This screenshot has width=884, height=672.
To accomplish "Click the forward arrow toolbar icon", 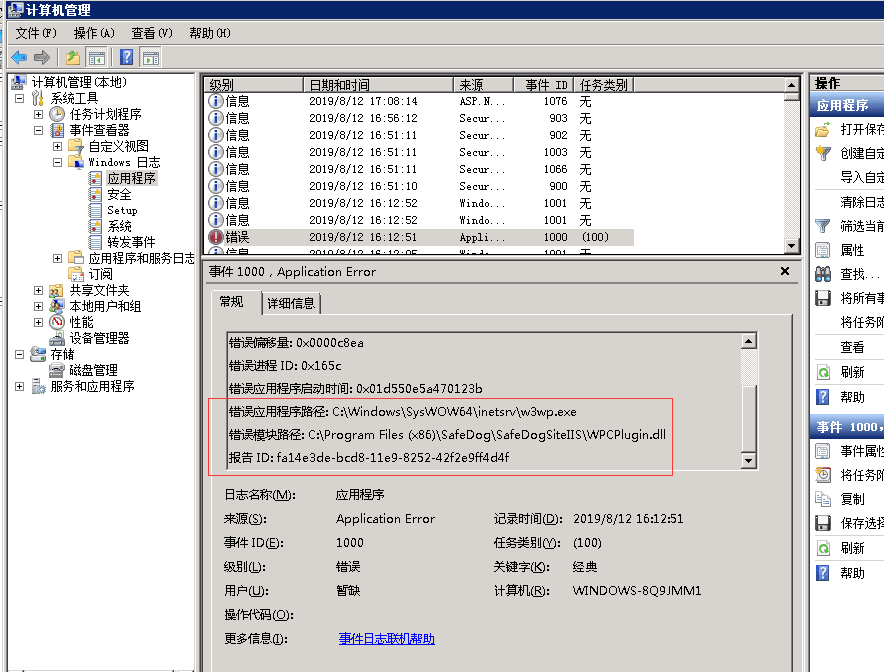I will (42, 57).
